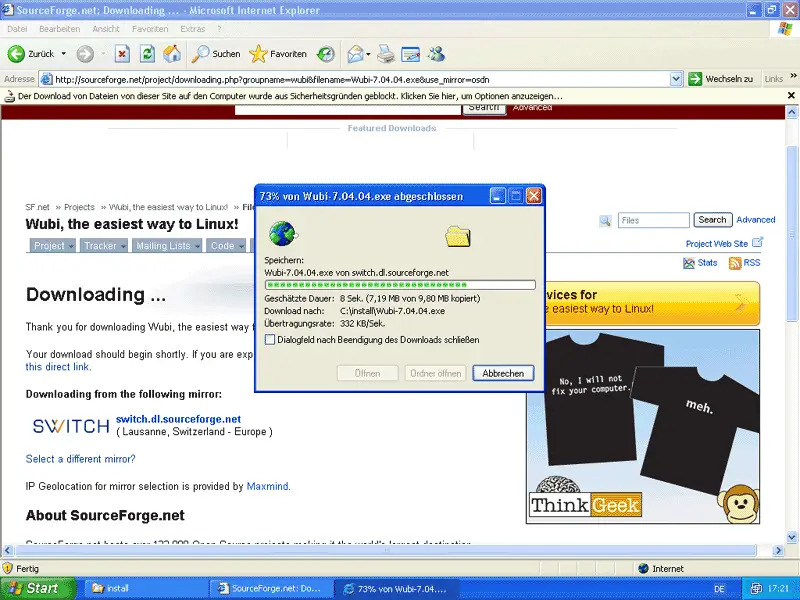800x600 pixels.
Task: Click the page icon in the address bar
Action: pyautogui.click(x=46, y=79)
